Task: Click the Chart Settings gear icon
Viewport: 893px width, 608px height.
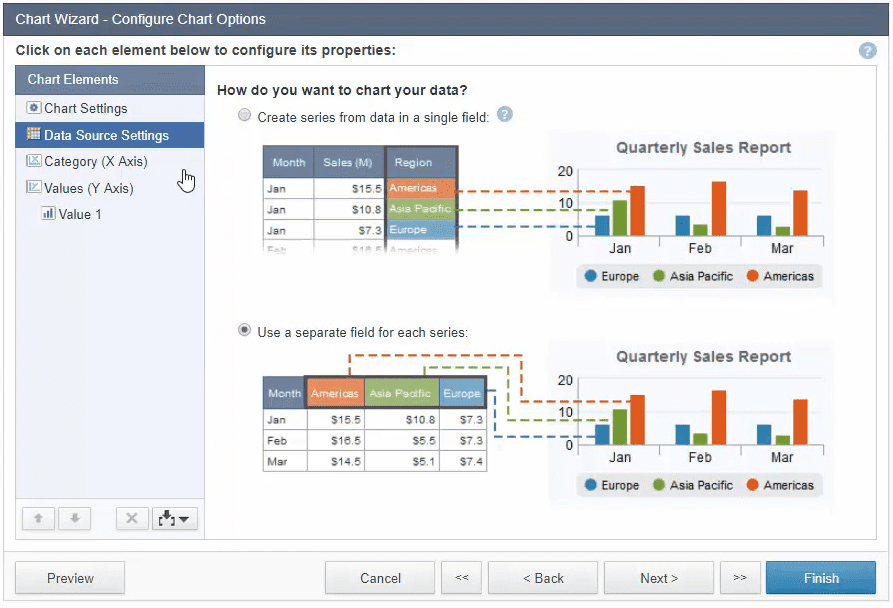Action: pyautogui.click(x=34, y=108)
